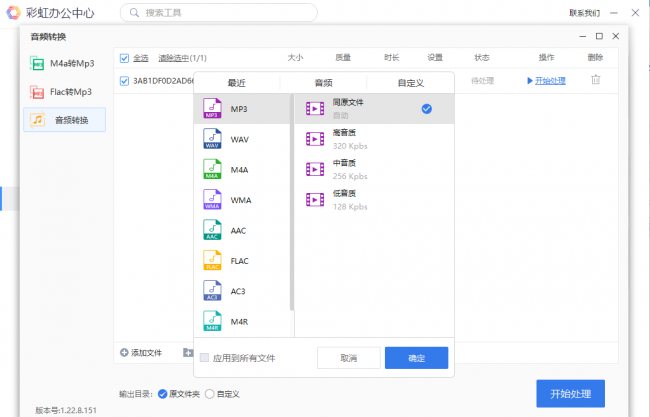Click the add folder icon next to 添加文件
650x417 pixels.
tap(188, 352)
